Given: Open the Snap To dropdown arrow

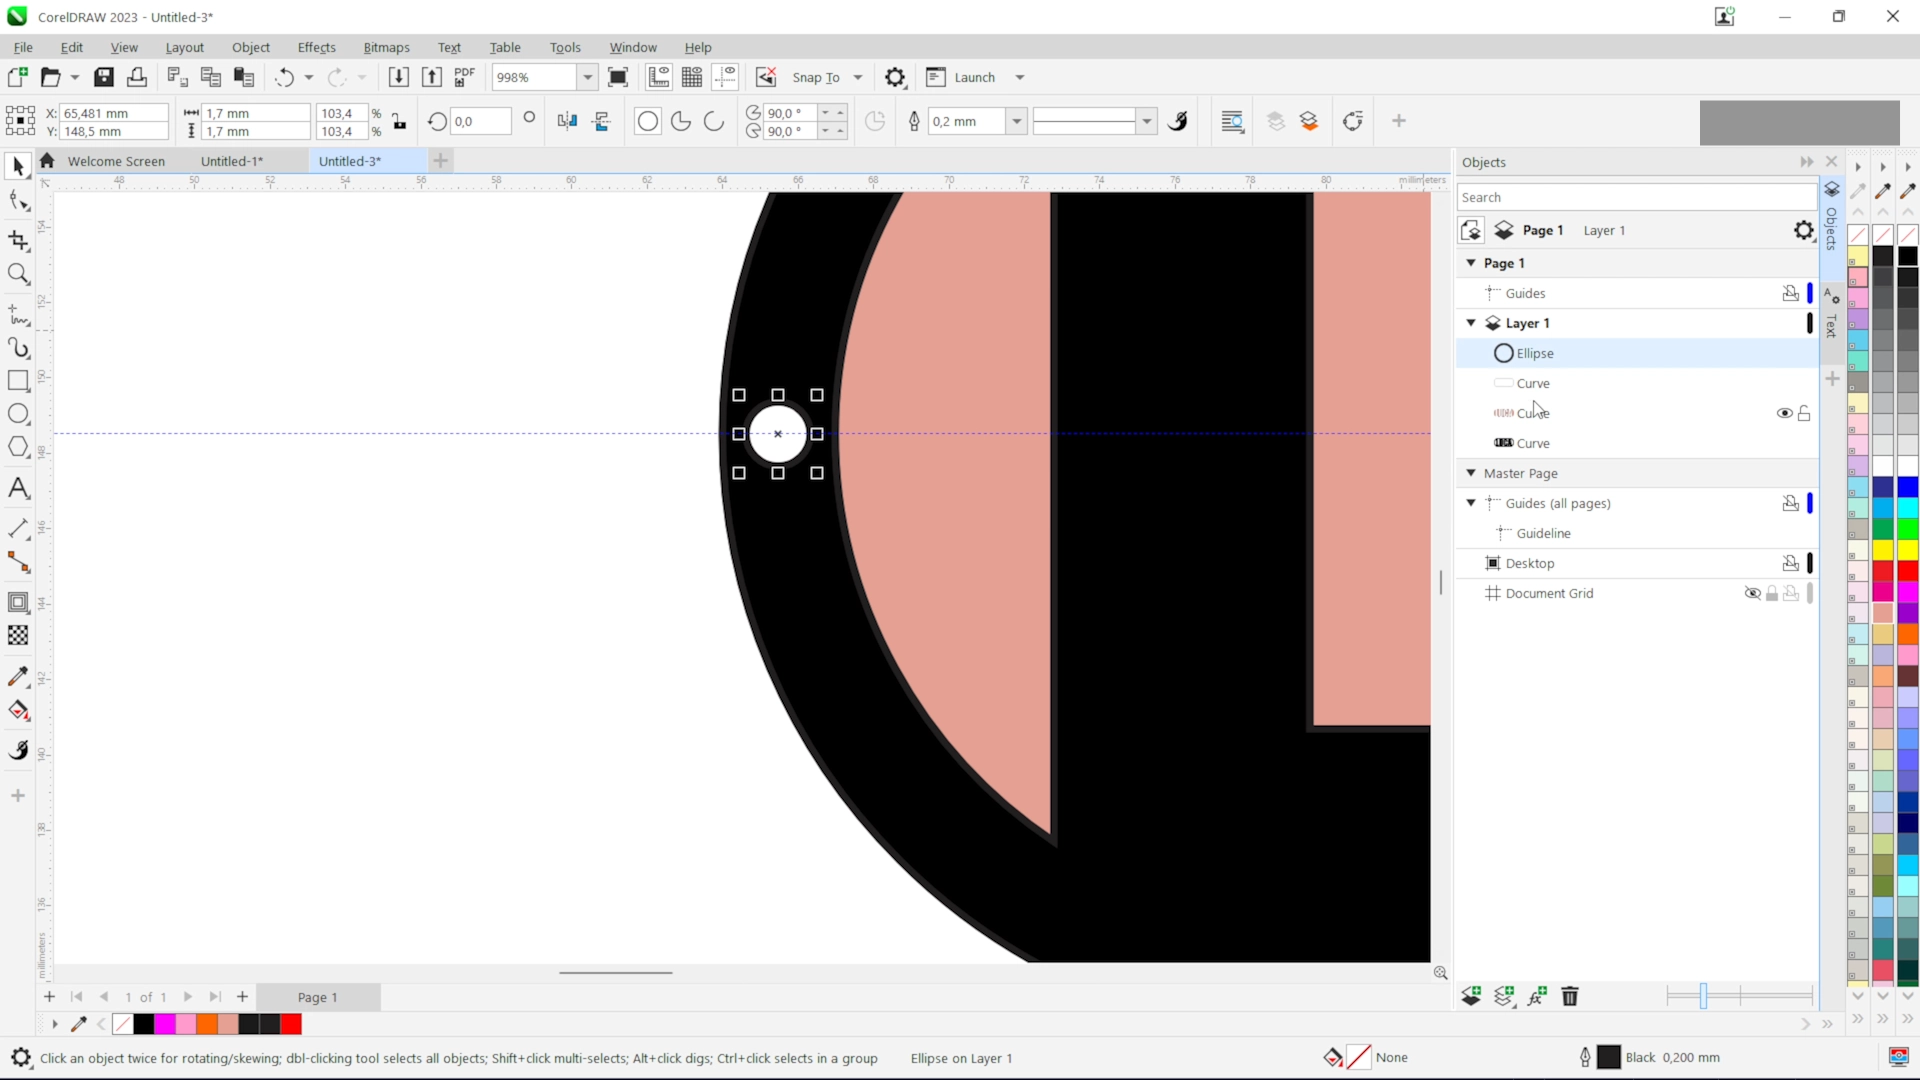Looking at the screenshot, I should click(858, 77).
